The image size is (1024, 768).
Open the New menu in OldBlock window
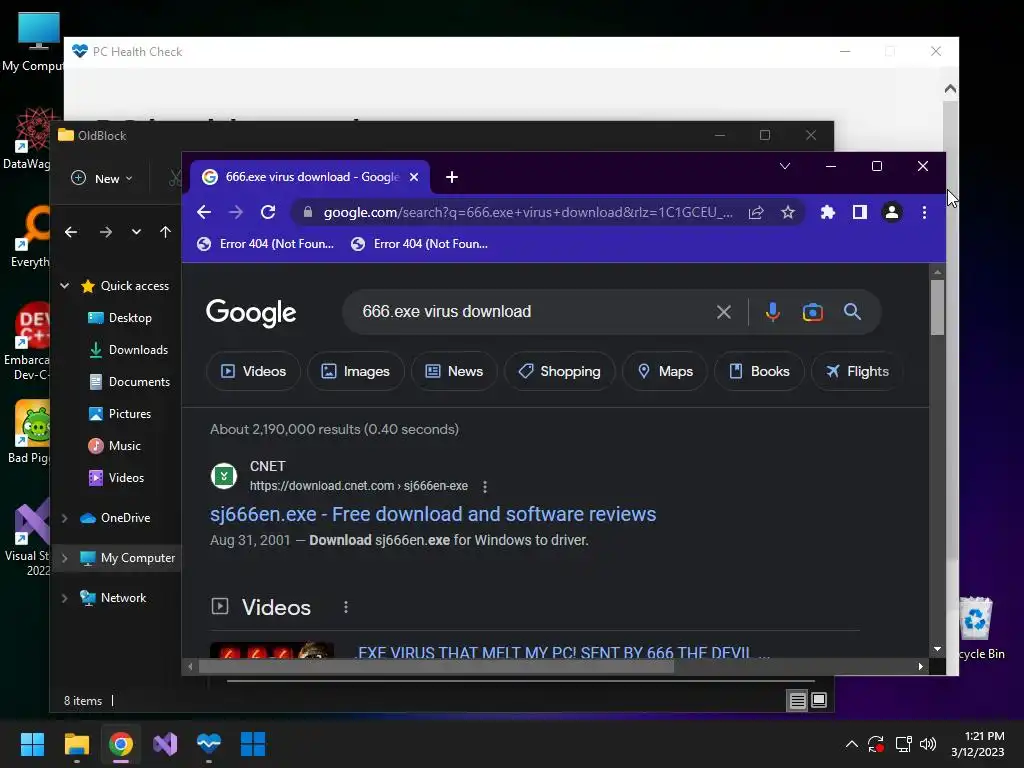(x=102, y=178)
